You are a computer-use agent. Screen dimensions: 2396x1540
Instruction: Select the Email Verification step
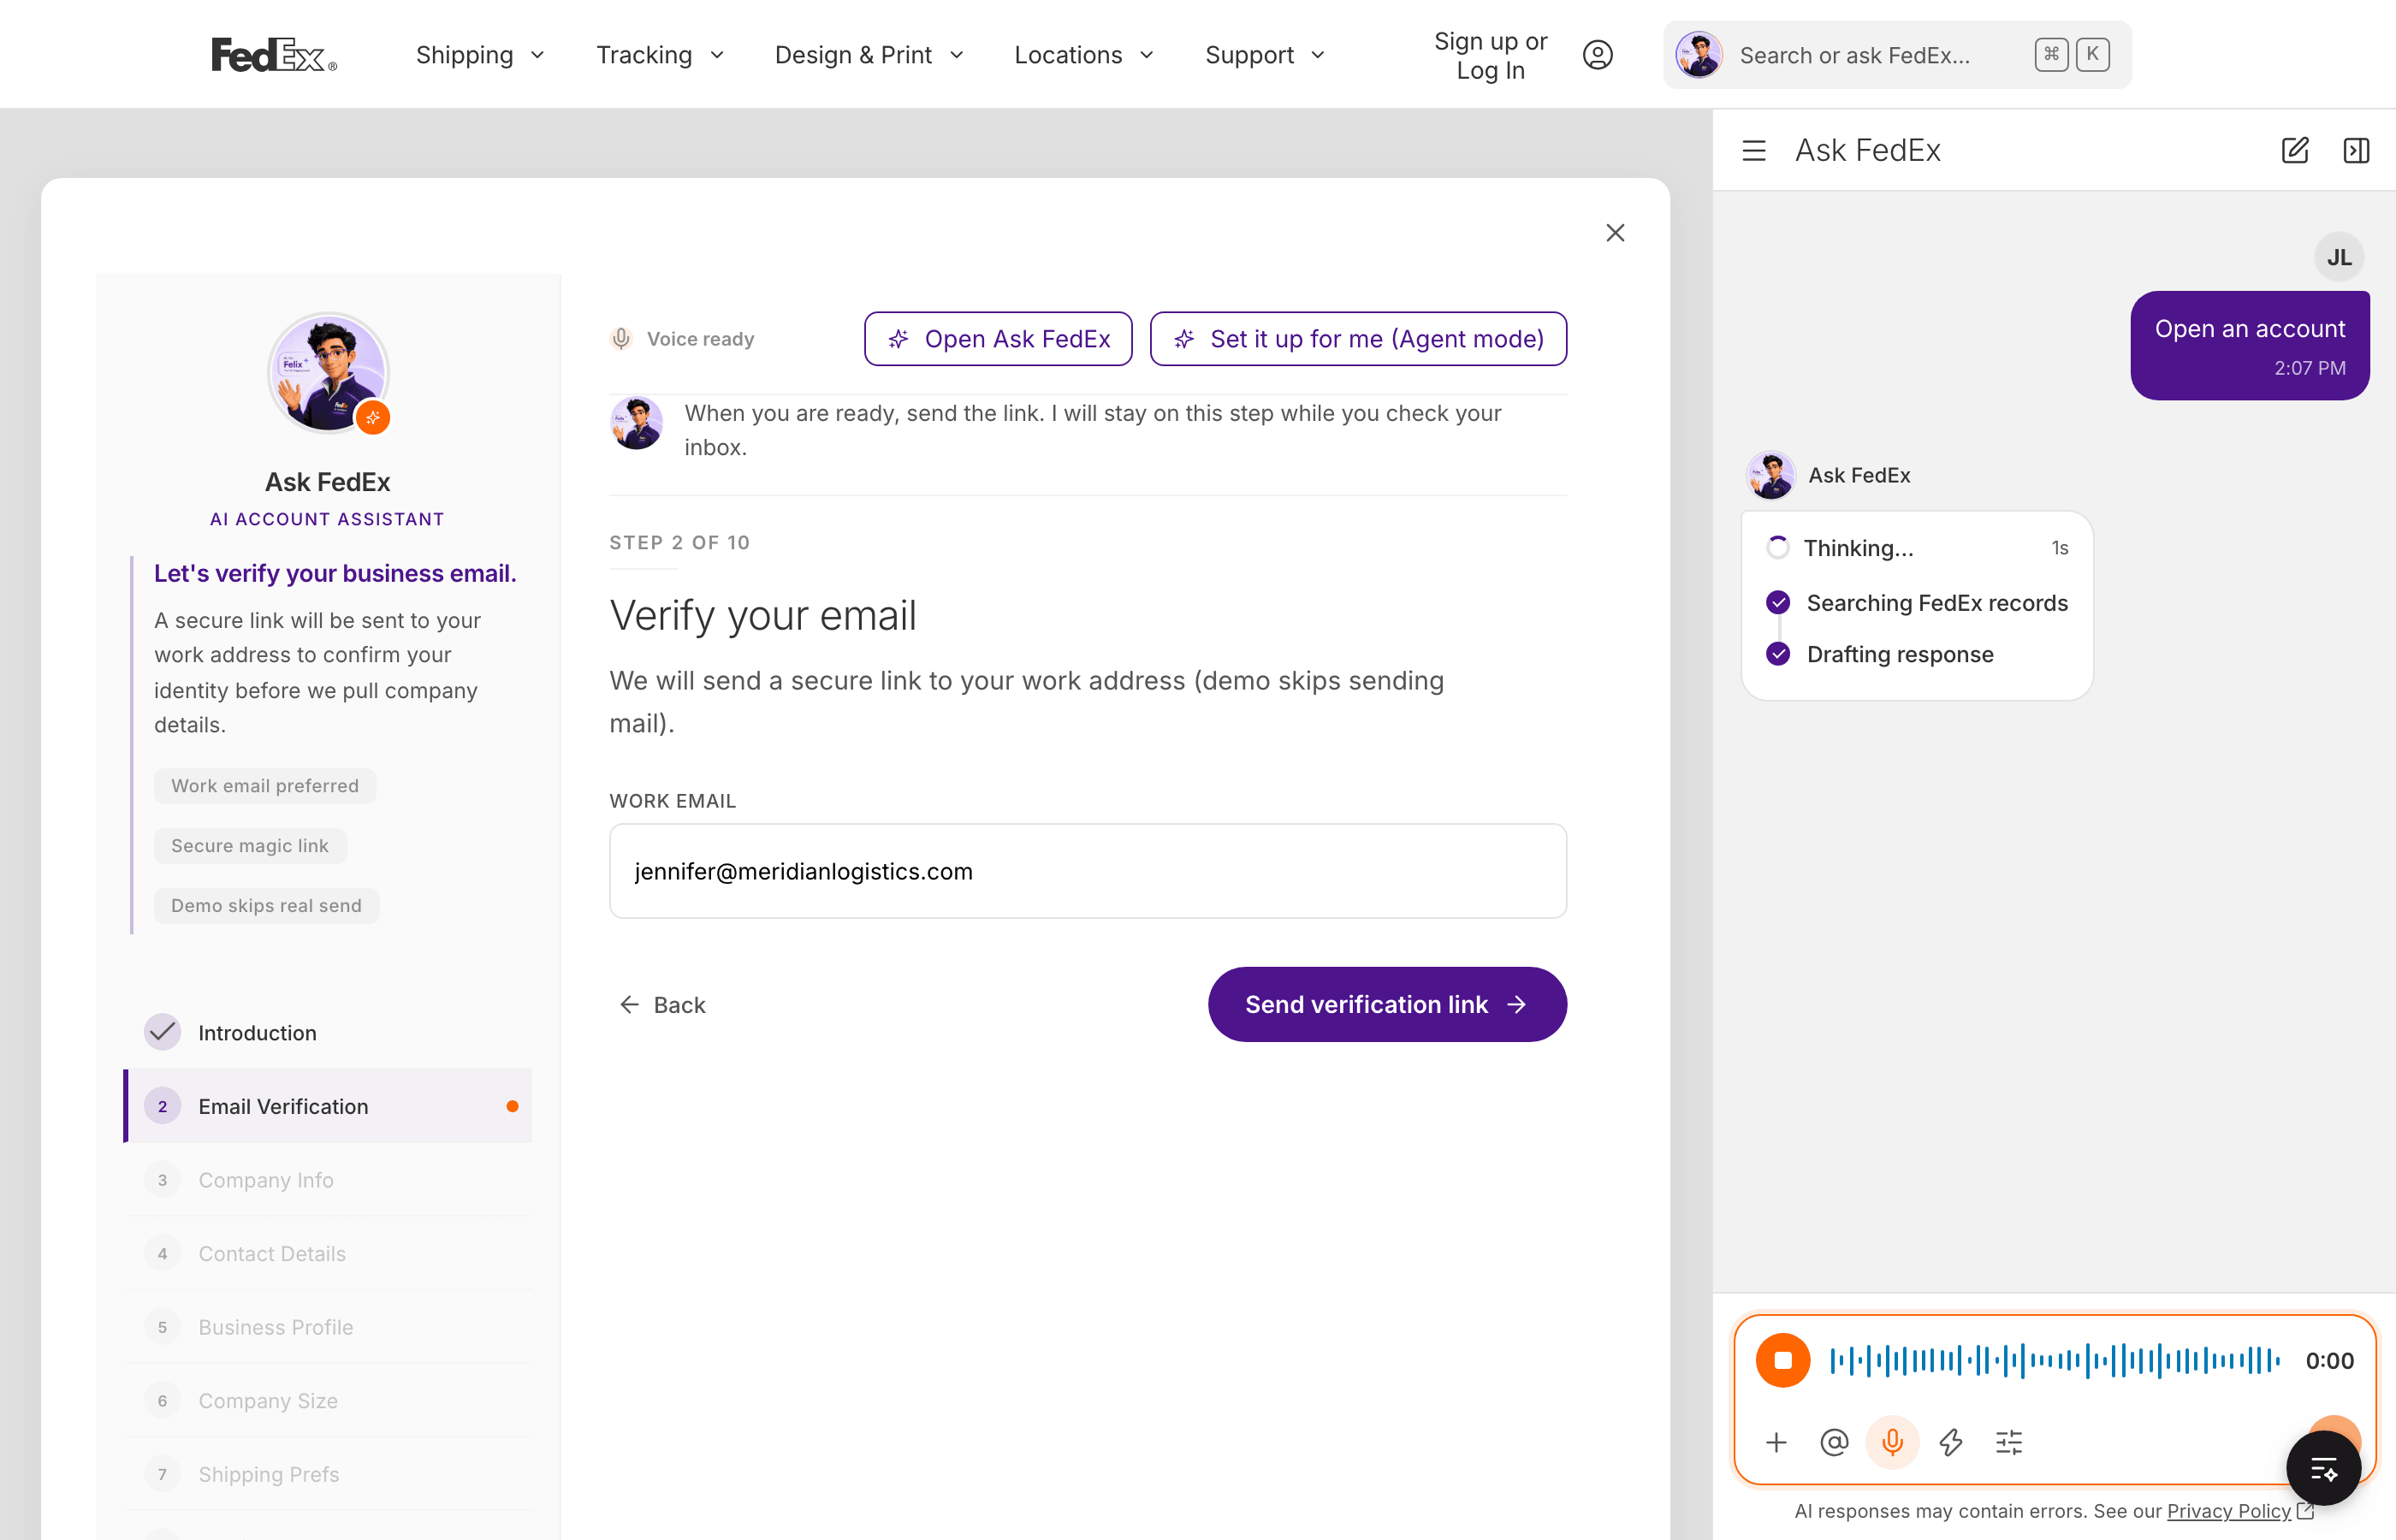point(328,1106)
